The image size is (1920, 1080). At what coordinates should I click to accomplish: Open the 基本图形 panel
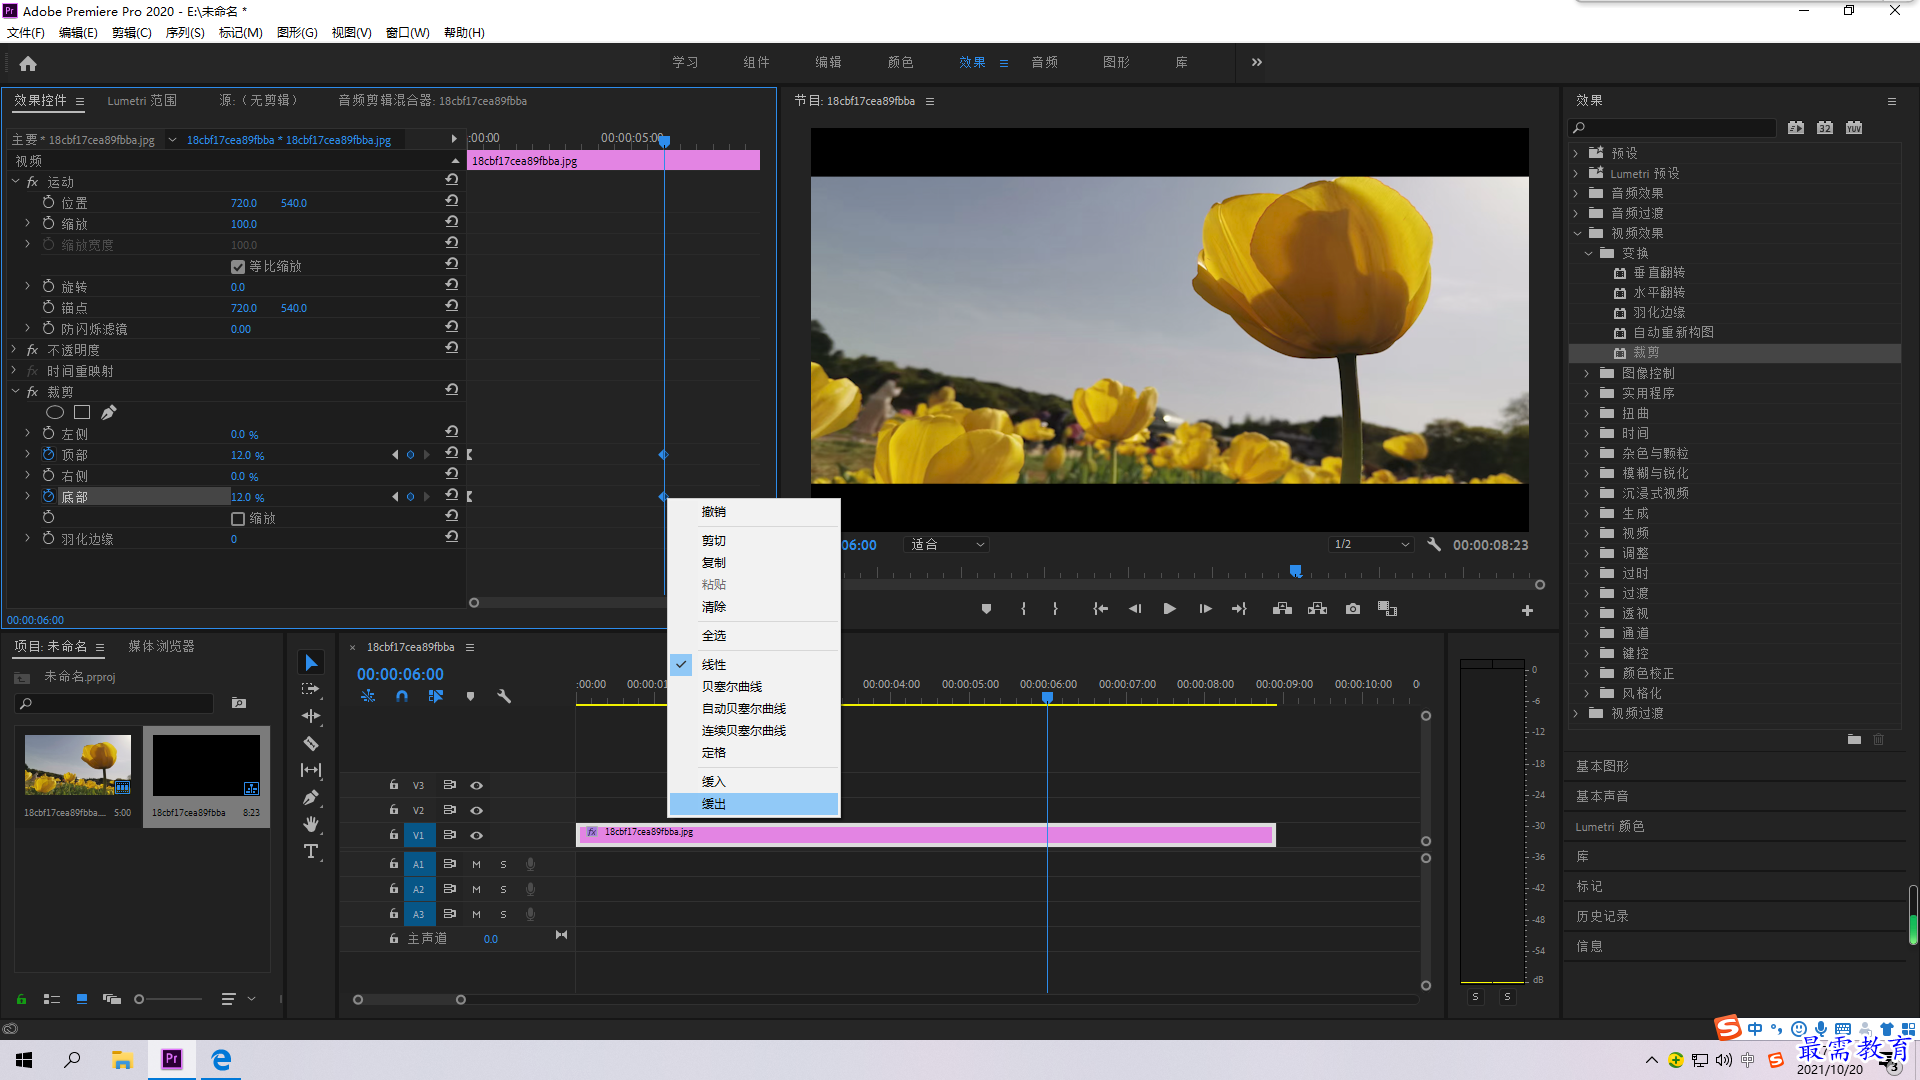pos(1602,766)
